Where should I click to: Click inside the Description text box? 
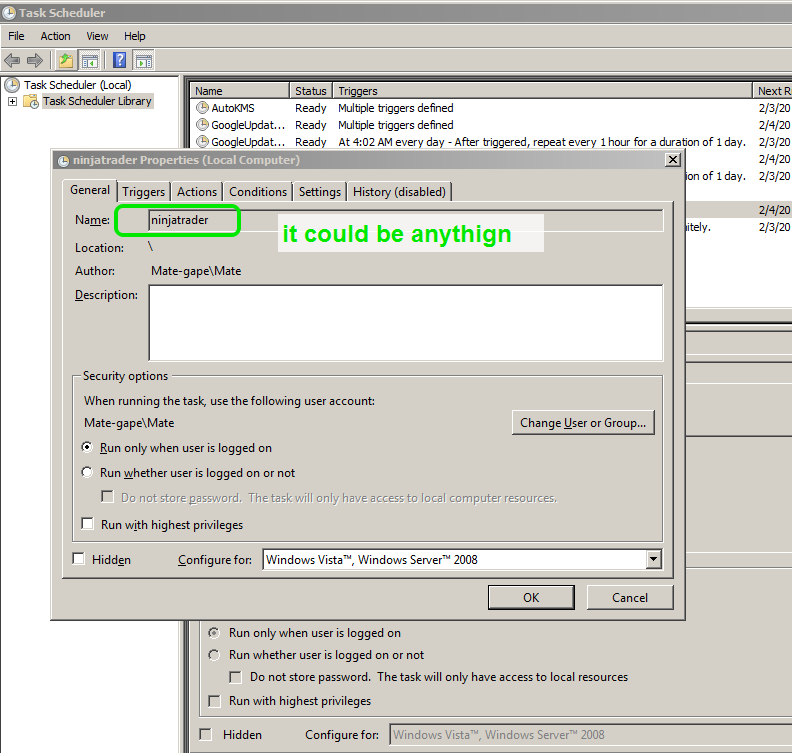pos(406,323)
